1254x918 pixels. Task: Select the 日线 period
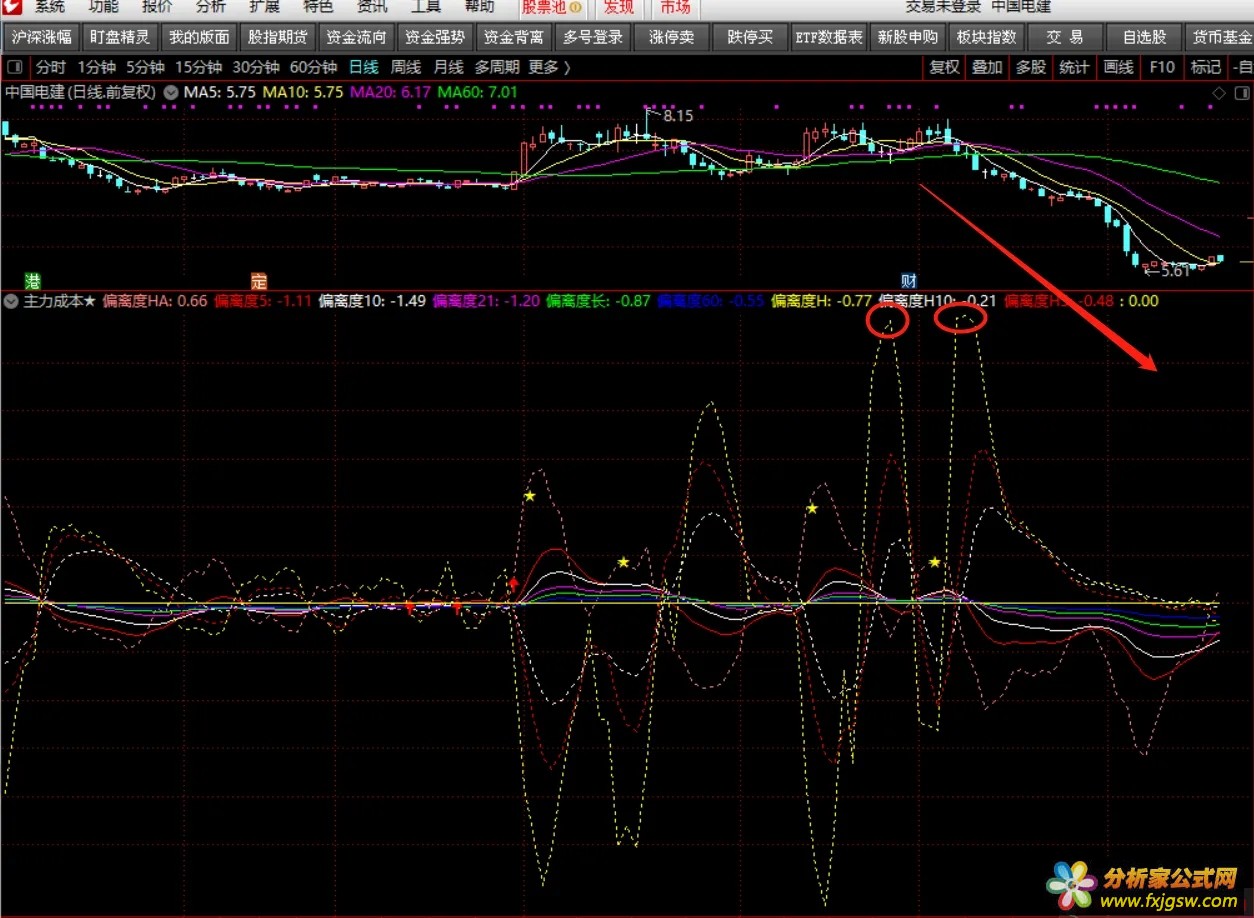coord(364,67)
